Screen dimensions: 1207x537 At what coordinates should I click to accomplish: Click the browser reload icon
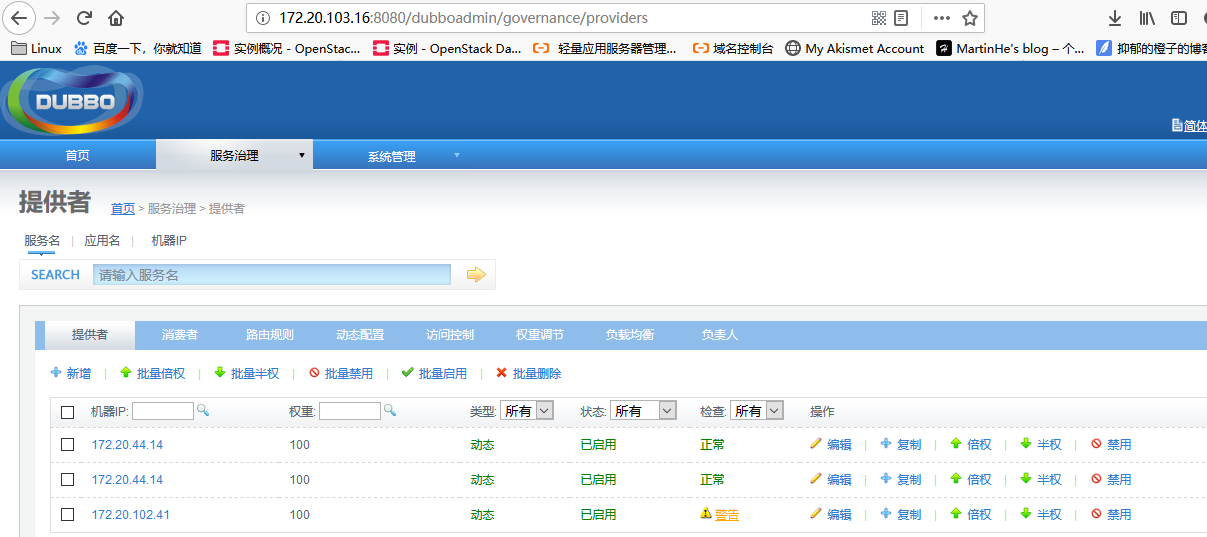pos(84,18)
